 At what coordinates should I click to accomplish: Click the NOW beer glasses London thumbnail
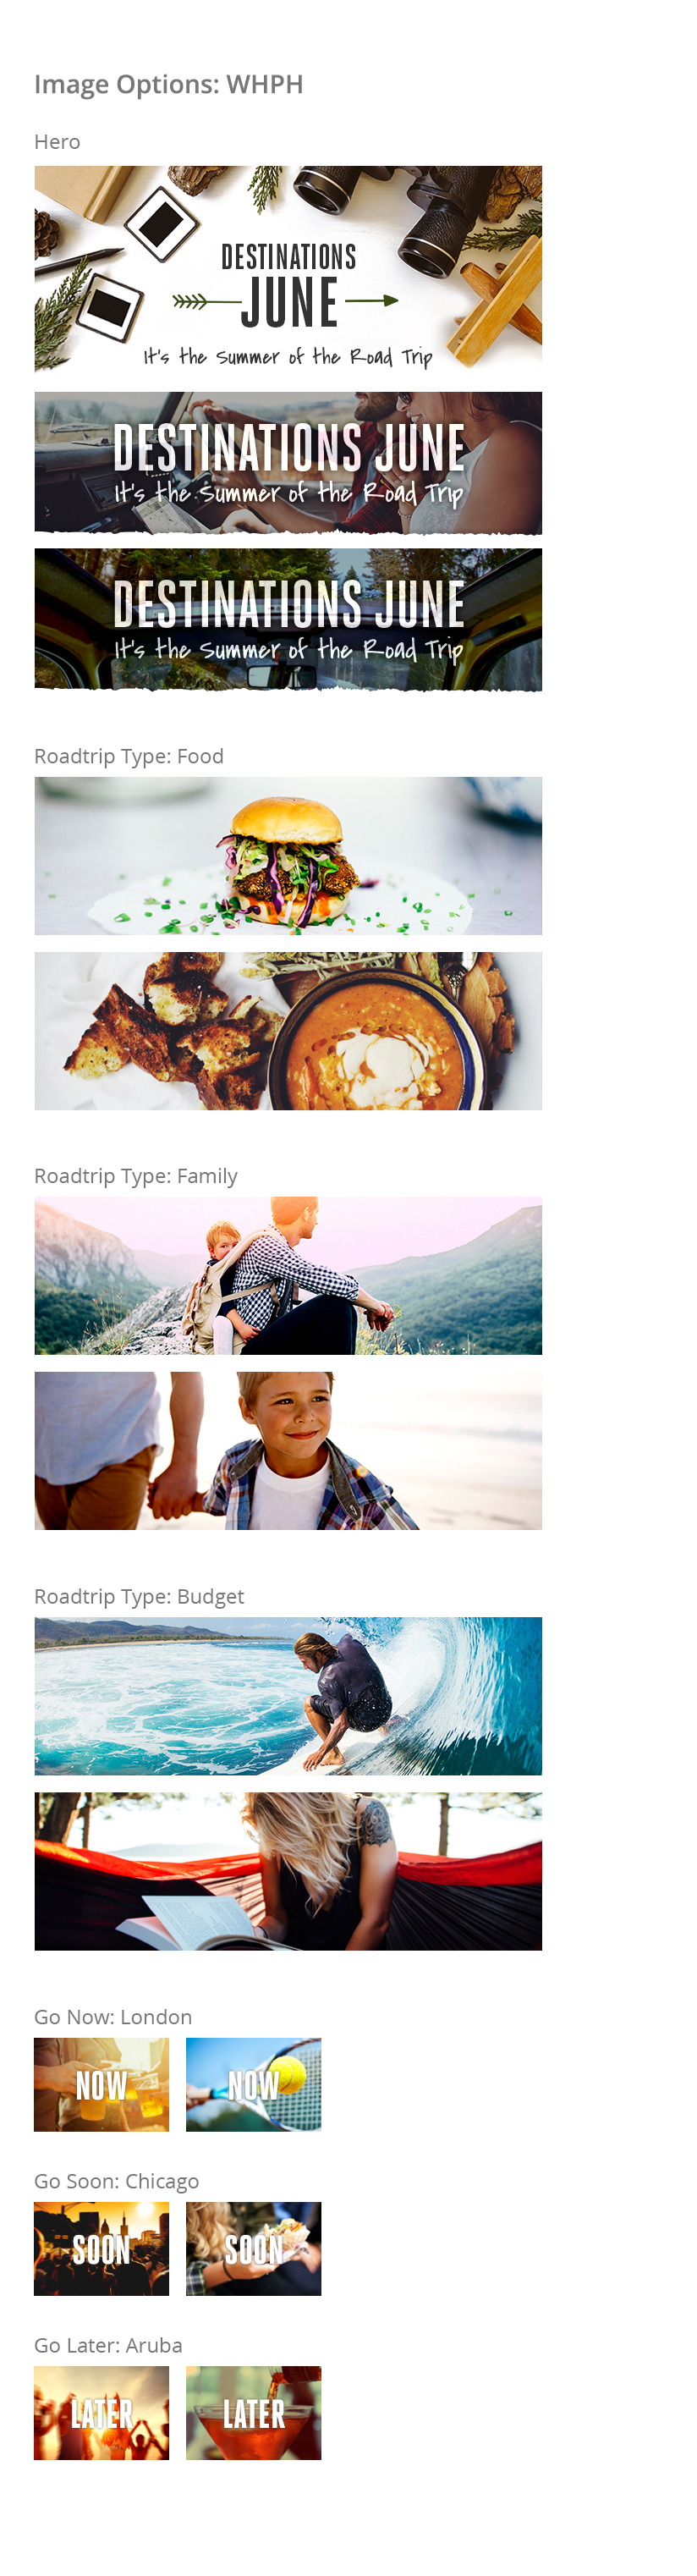101,2085
